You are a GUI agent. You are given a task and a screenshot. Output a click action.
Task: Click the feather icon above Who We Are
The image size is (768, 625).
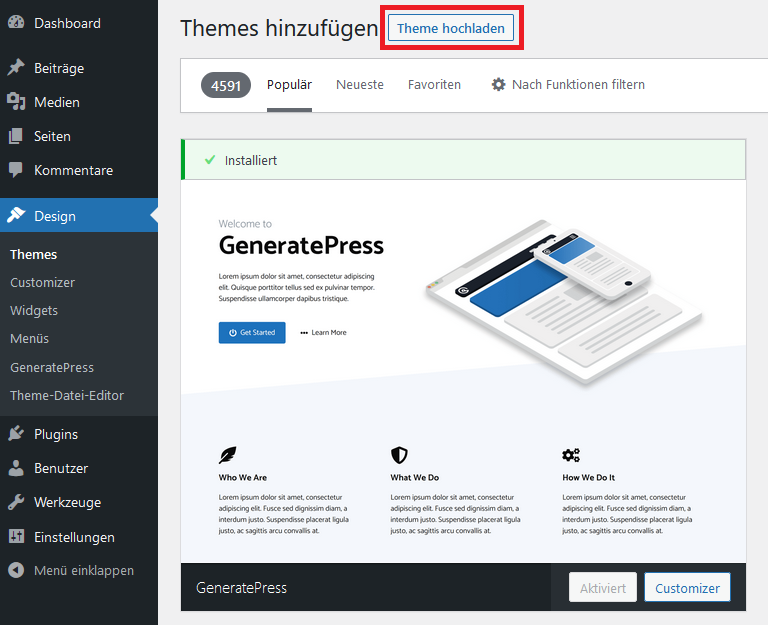click(228, 455)
